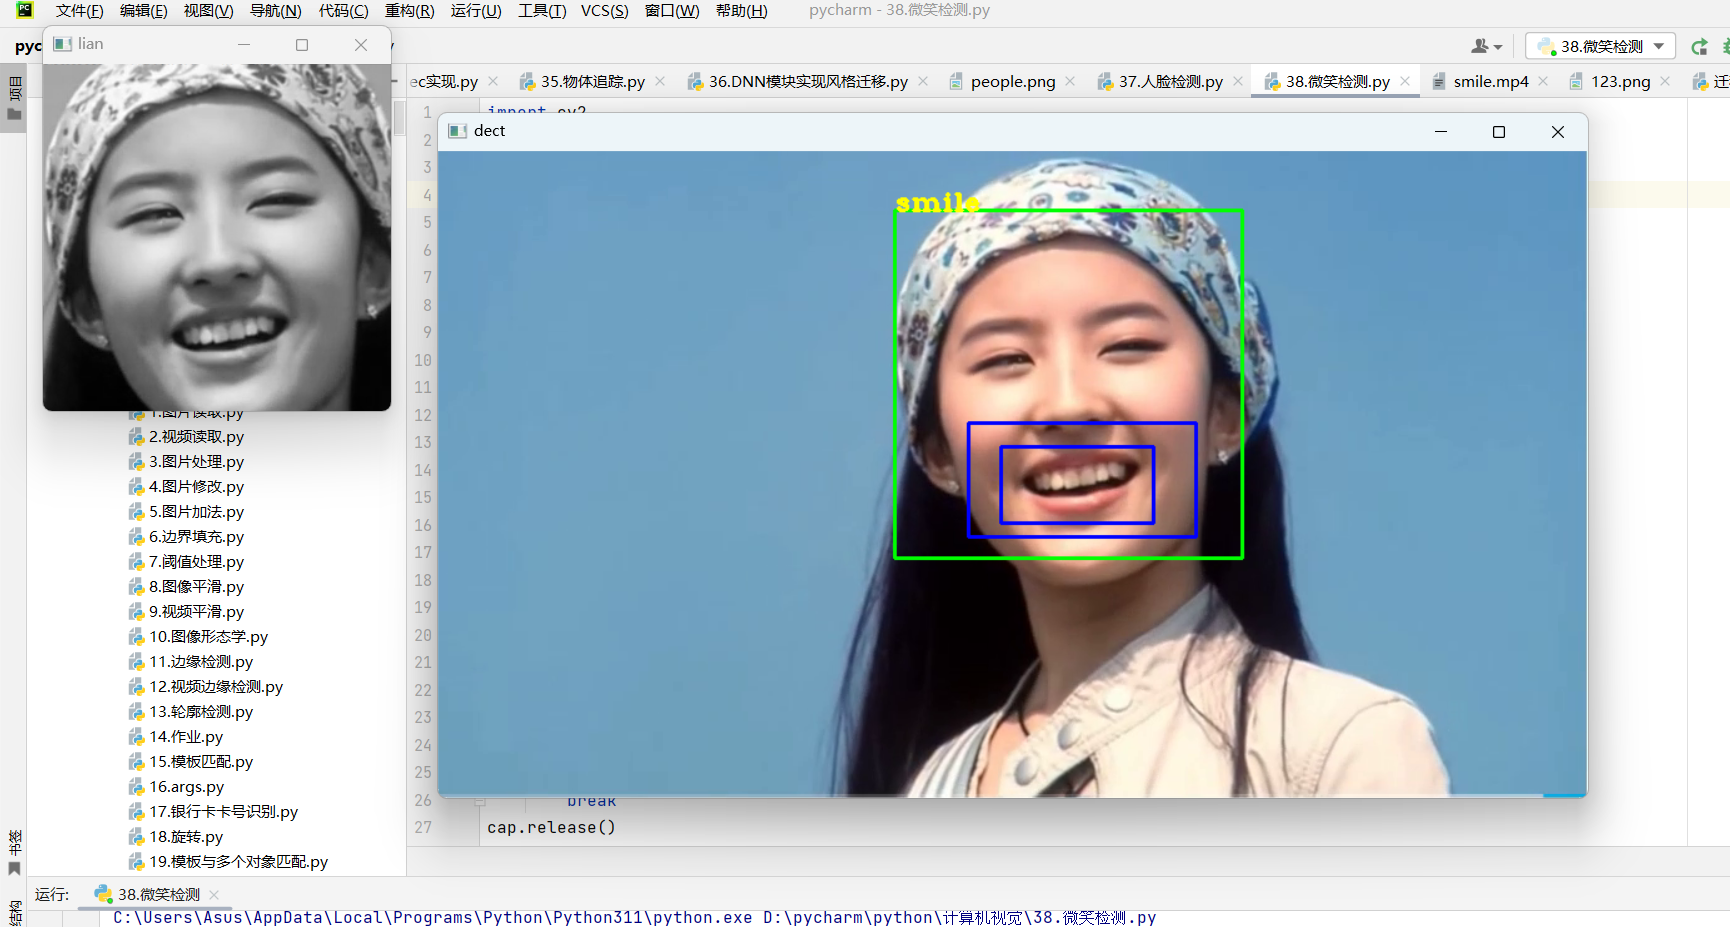
Task: Switch to the people.png tab
Action: (x=1002, y=81)
